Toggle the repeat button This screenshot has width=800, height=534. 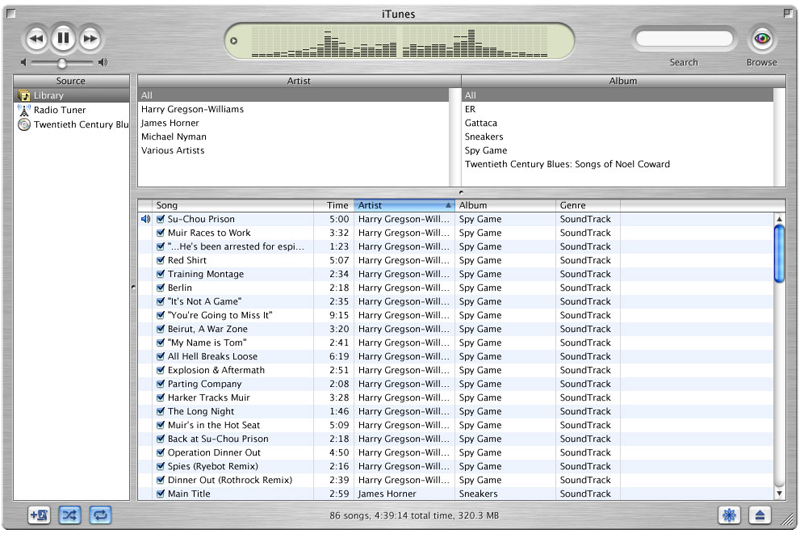[101, 515]
